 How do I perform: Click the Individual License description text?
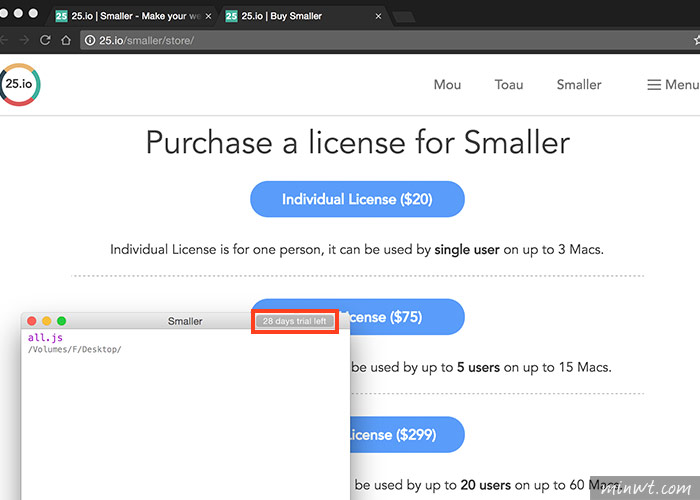pos(357,249)
